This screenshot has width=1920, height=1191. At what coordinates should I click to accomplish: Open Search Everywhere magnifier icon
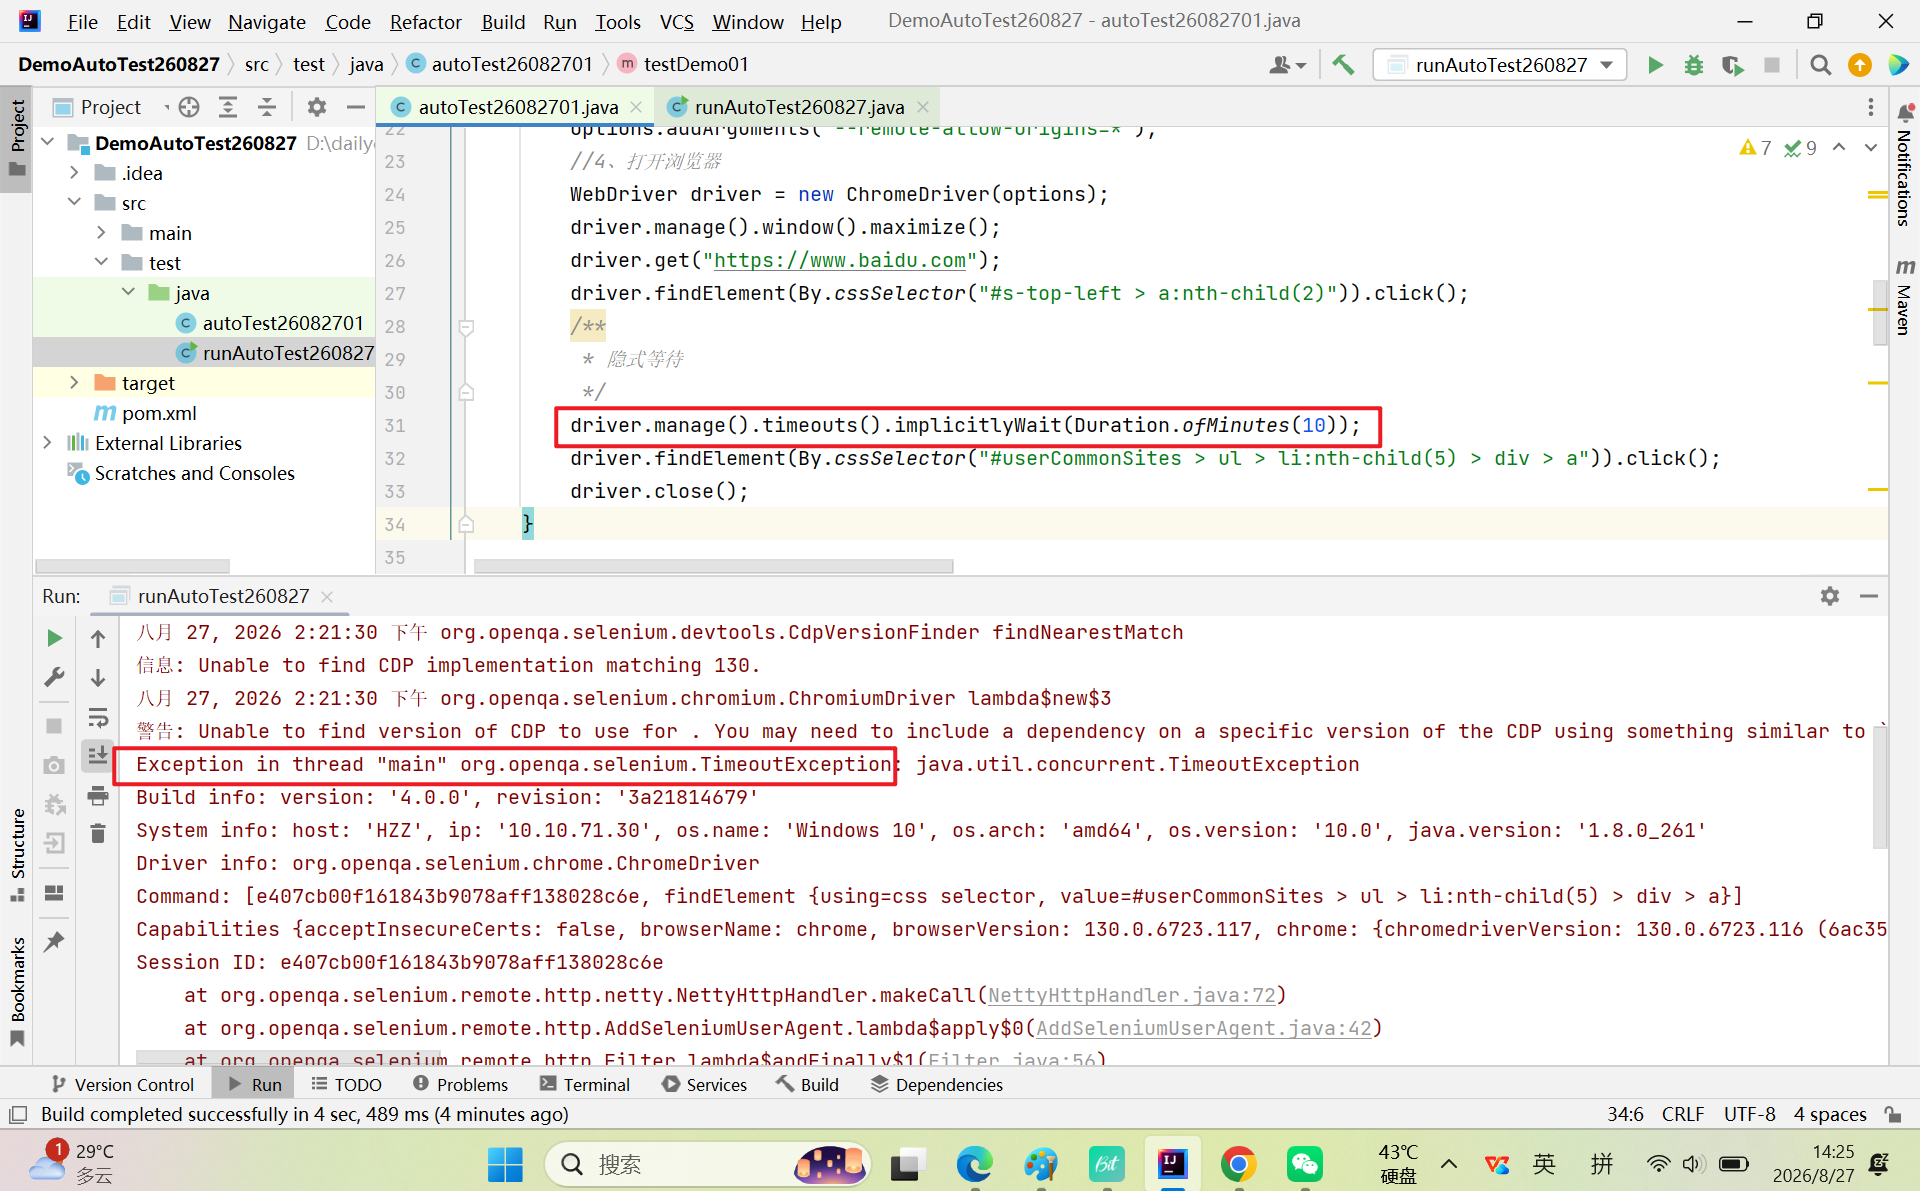1820,65
